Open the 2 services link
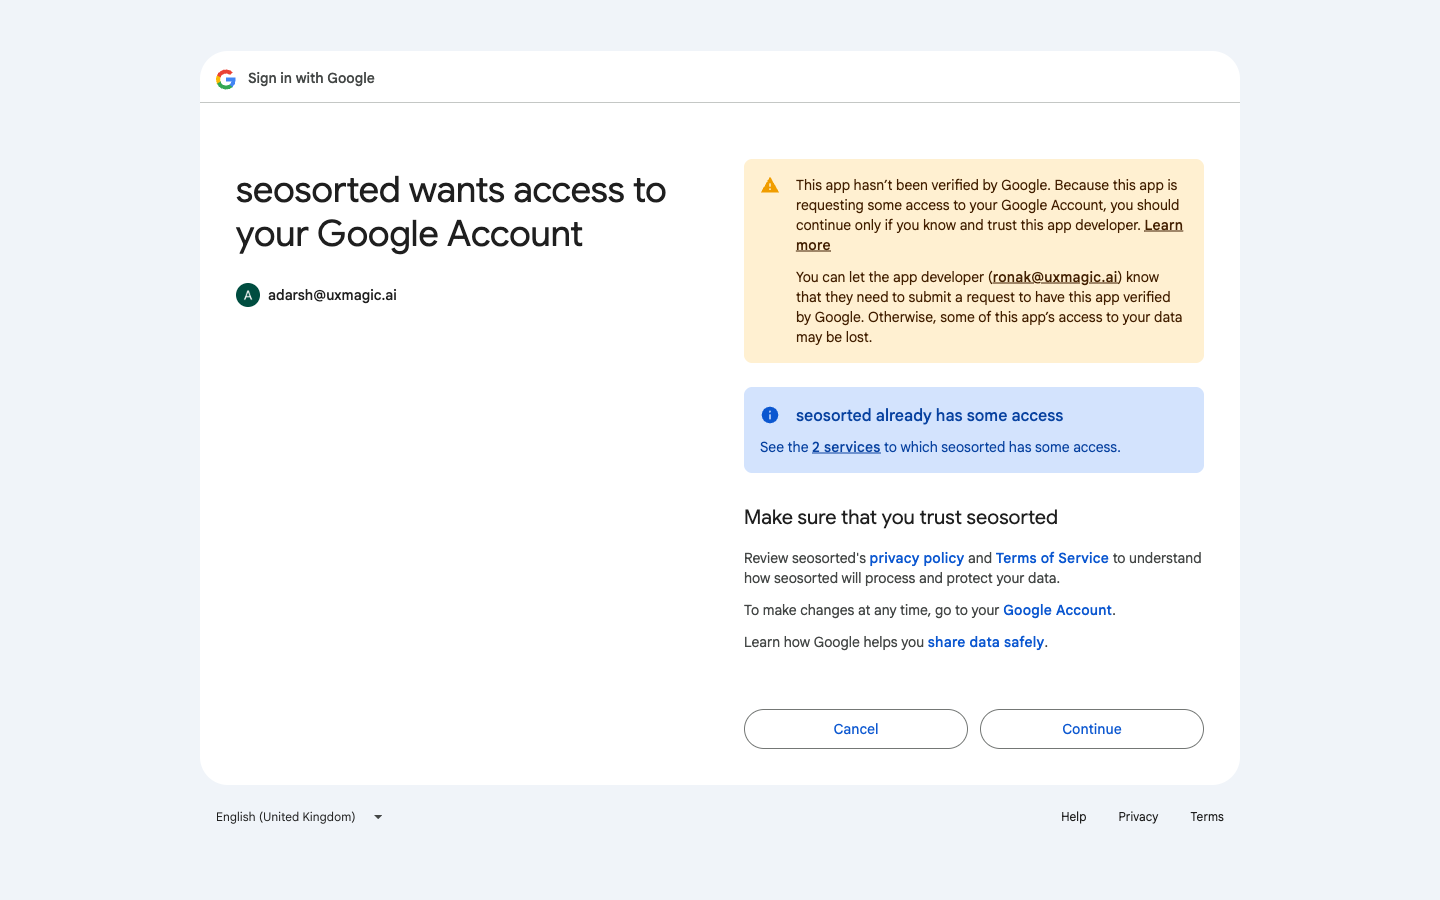The image size is (1440, 900). pos(846,447)
